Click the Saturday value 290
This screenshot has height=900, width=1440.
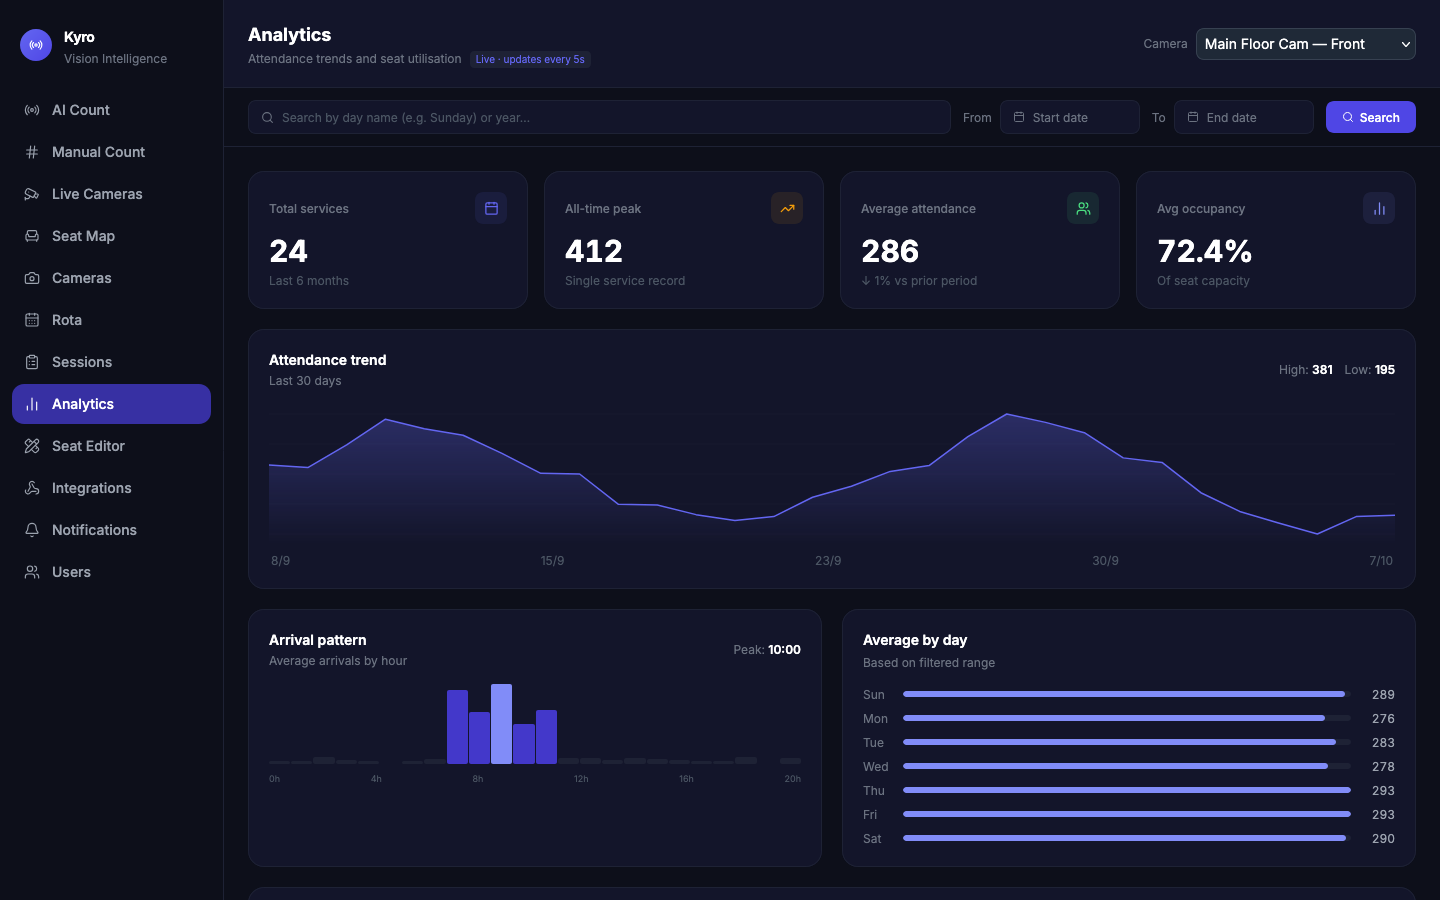click(x=1383, y=839)
